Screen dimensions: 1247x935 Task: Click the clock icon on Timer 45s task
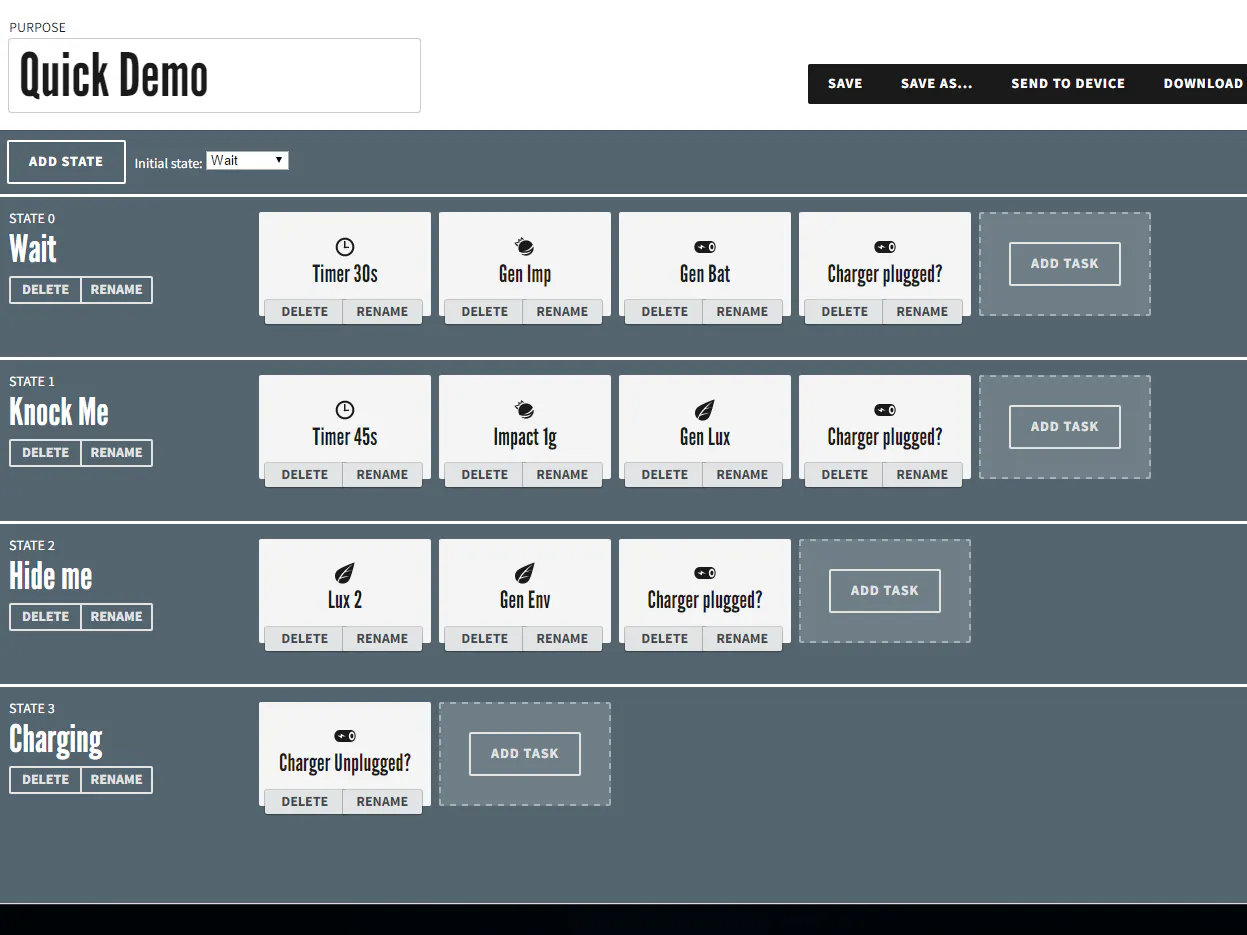(x=344, y=409)
